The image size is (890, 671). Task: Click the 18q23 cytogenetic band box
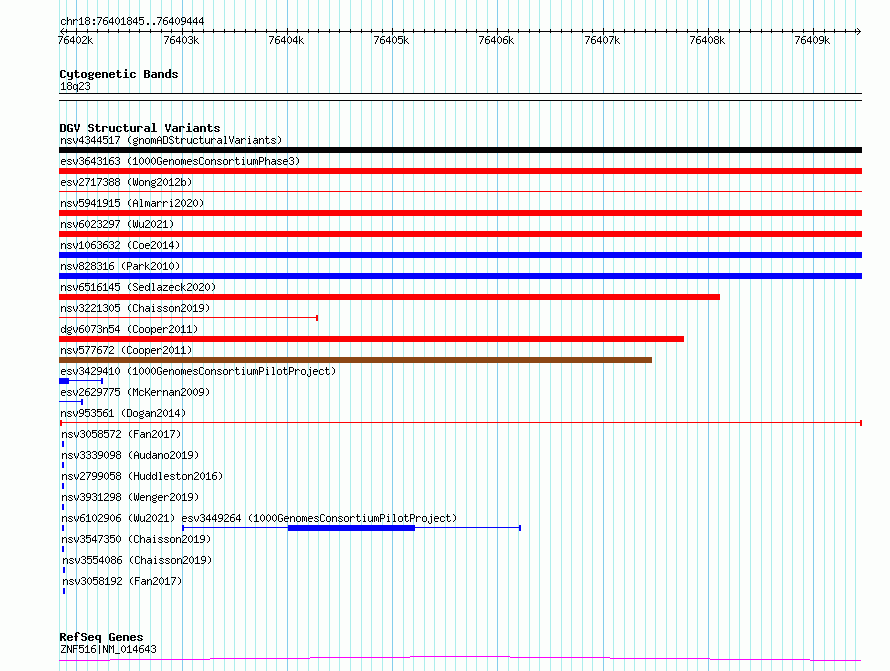(460, 97)
